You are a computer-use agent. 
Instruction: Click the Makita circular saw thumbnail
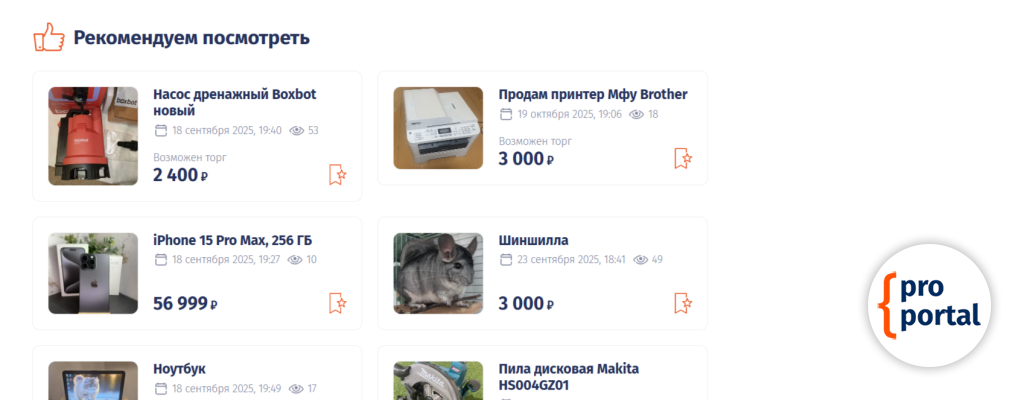pos(438,380)
